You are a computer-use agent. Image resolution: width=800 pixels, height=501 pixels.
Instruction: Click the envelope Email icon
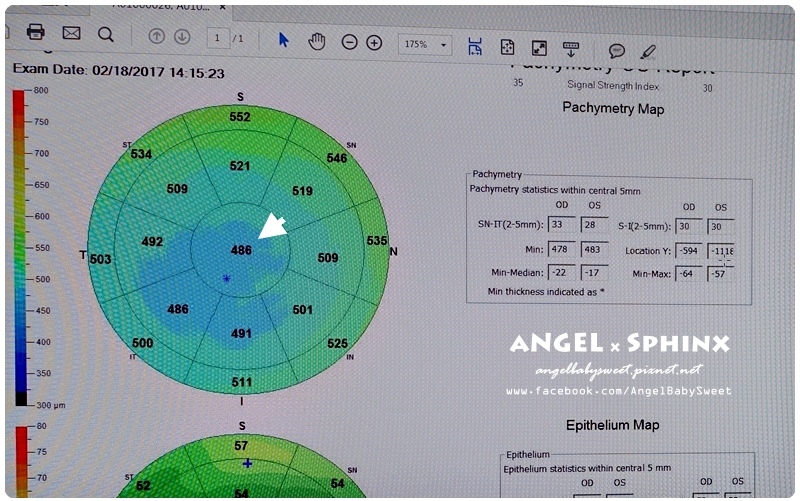click(71, 33)
